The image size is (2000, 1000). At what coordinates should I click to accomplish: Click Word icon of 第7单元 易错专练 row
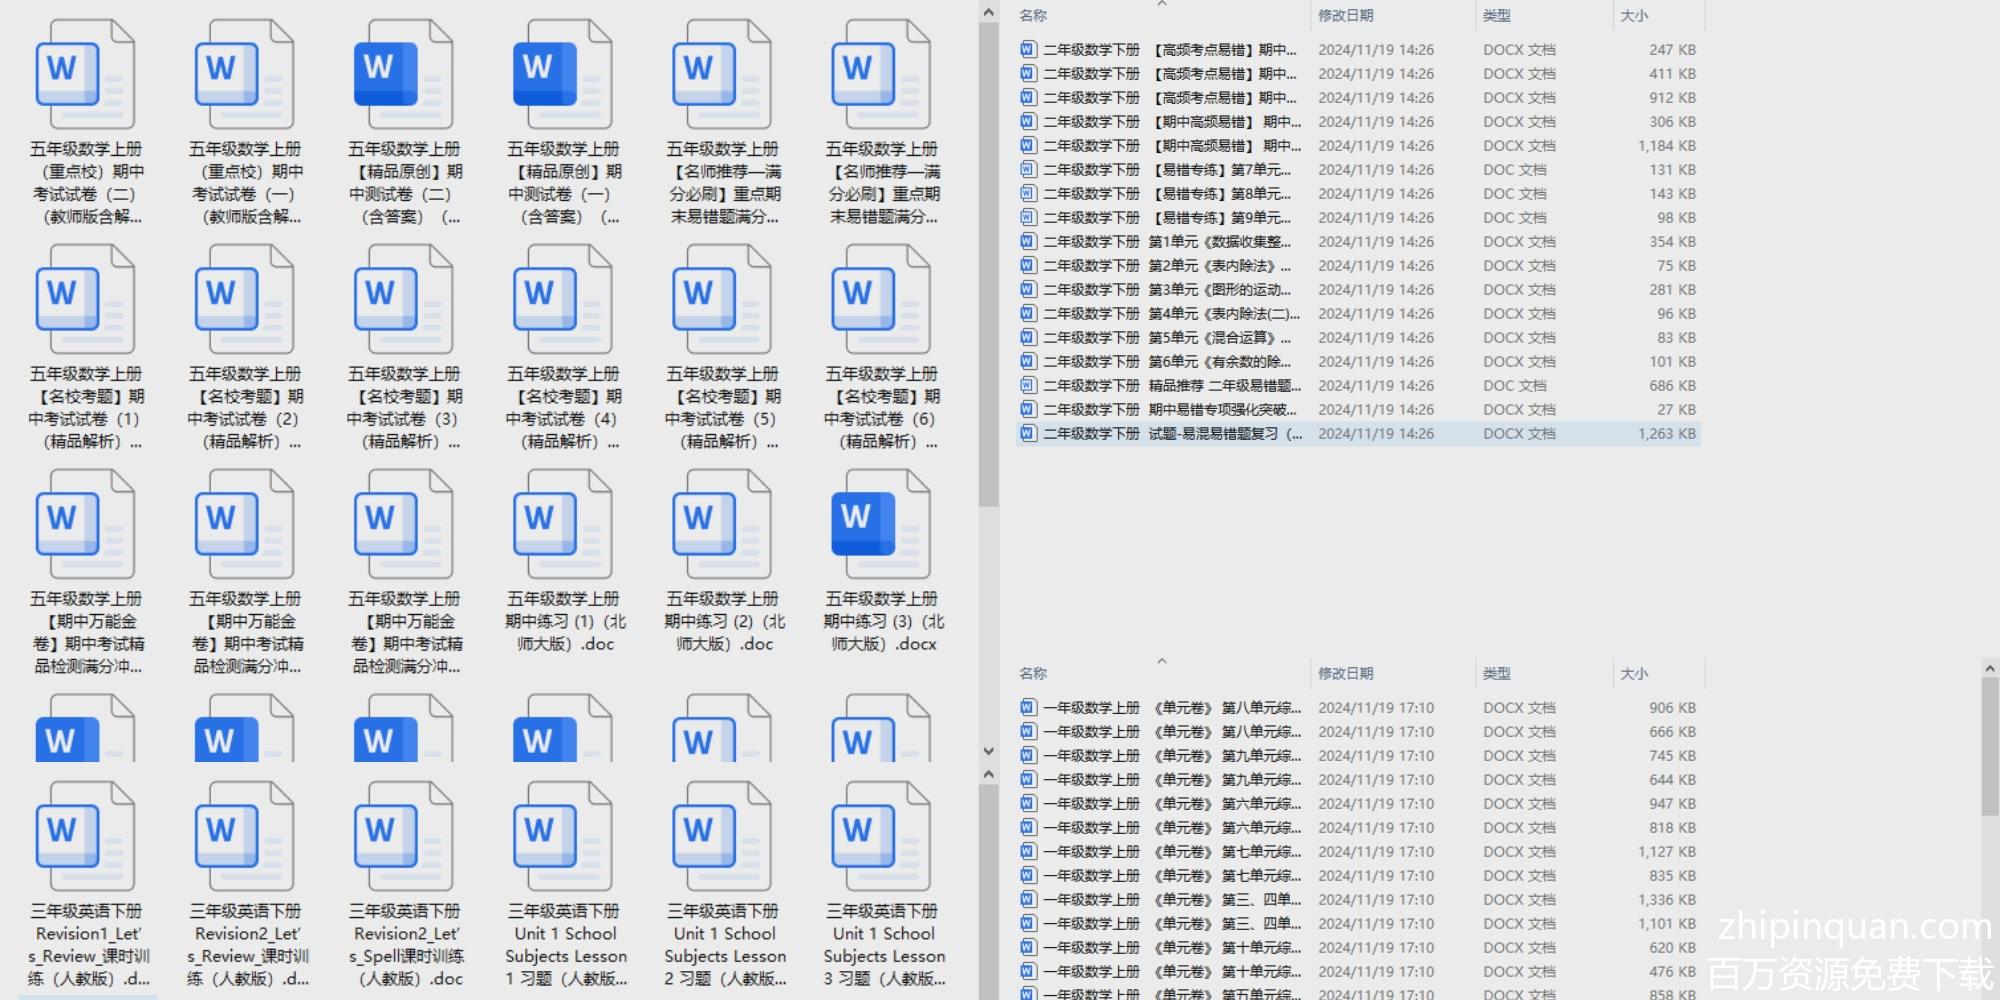click(1027, 170)
